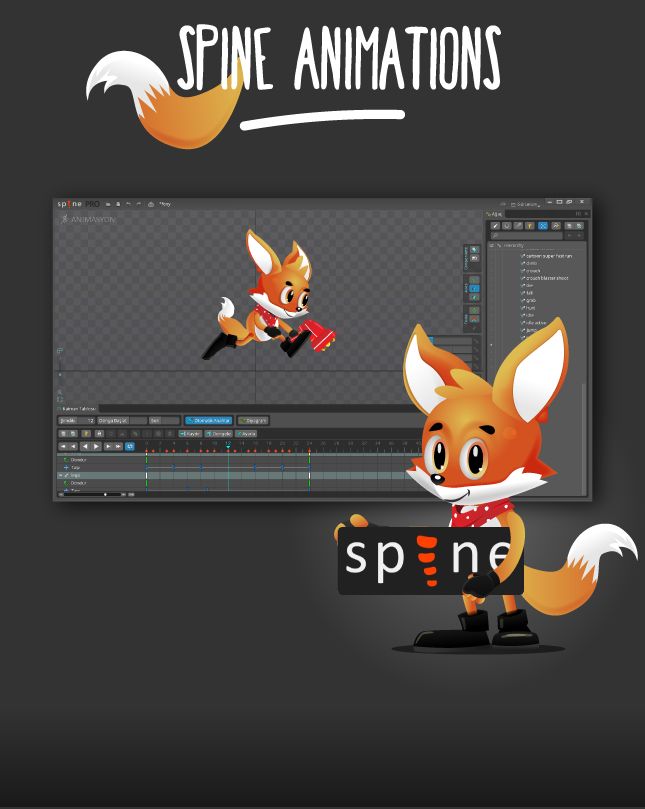Select the 'crouch' animation entry
The width and height of the screenshot is (645, 809).
[x=530, y=271]
